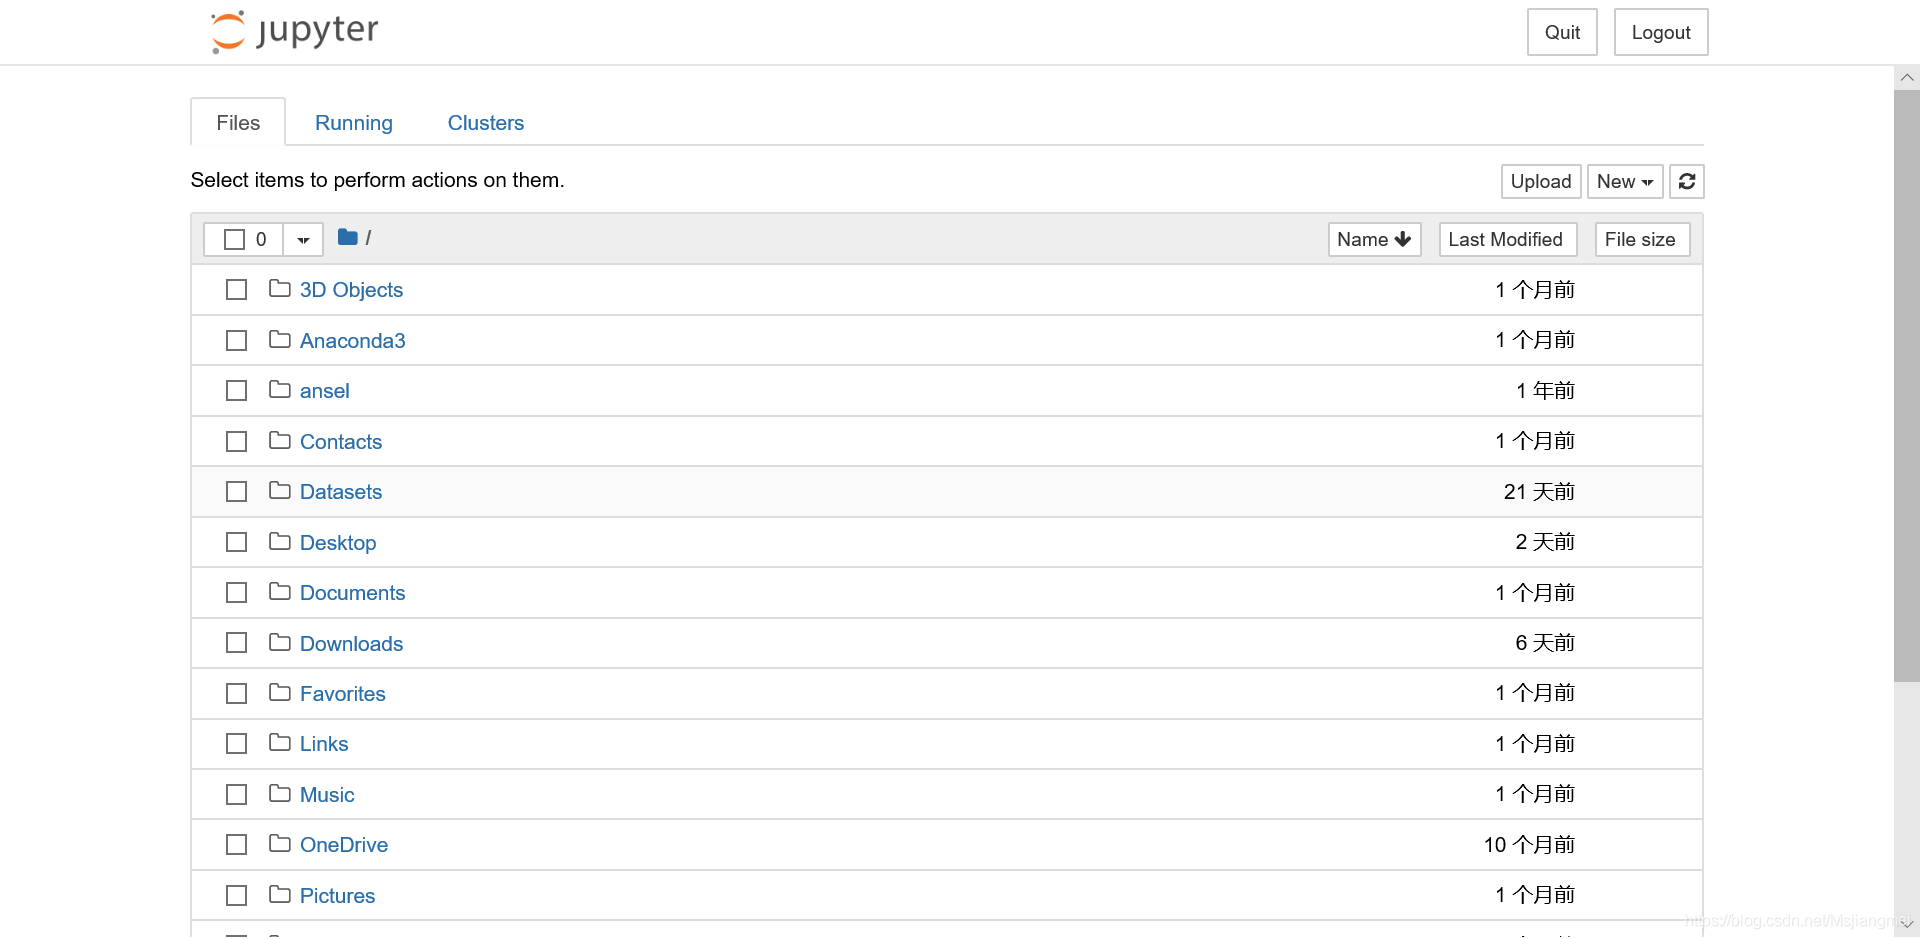The height and width of the screenshot is (939, 1920).
Task: Select the ansel folder checkbox
Action: tap(236, 391)
